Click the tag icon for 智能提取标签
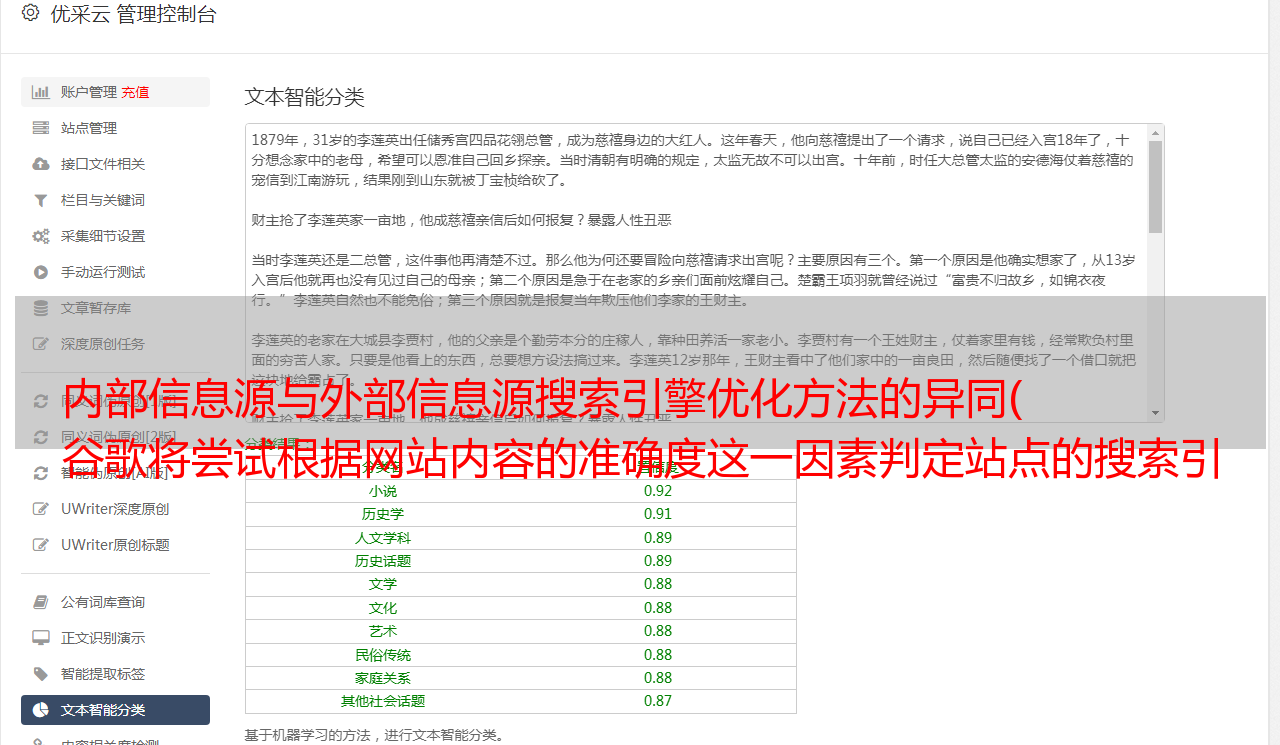Image resolution: width=1280 pixels, height=745 pixels. click(41, 674)
